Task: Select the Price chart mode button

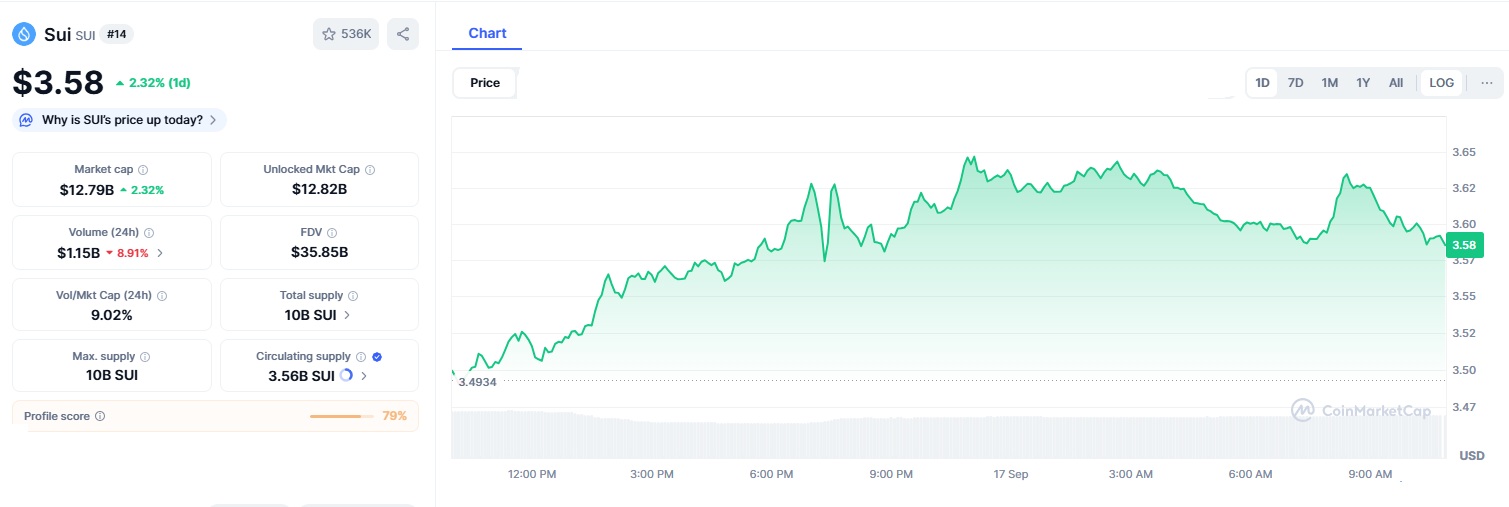Action: (485, 83)
